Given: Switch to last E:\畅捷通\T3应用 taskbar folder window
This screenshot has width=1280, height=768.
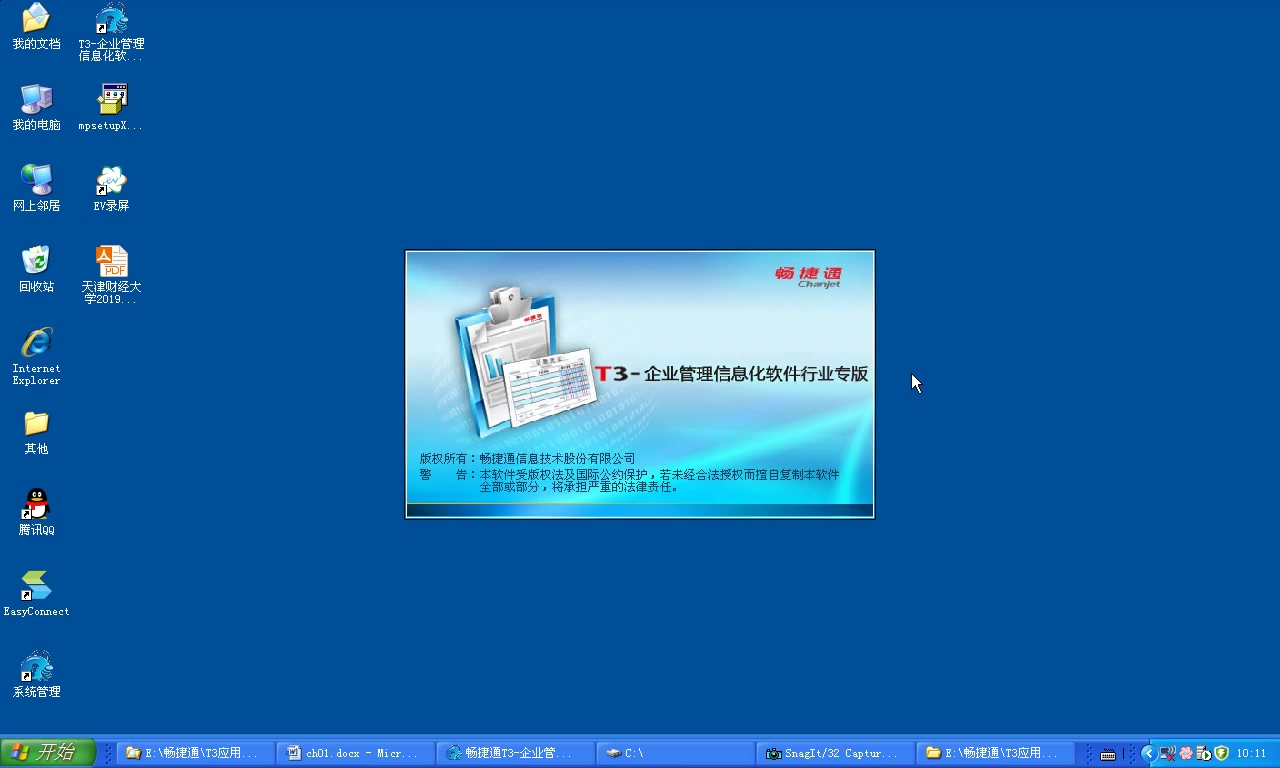Looking at the screenshot, I should 996,753.
